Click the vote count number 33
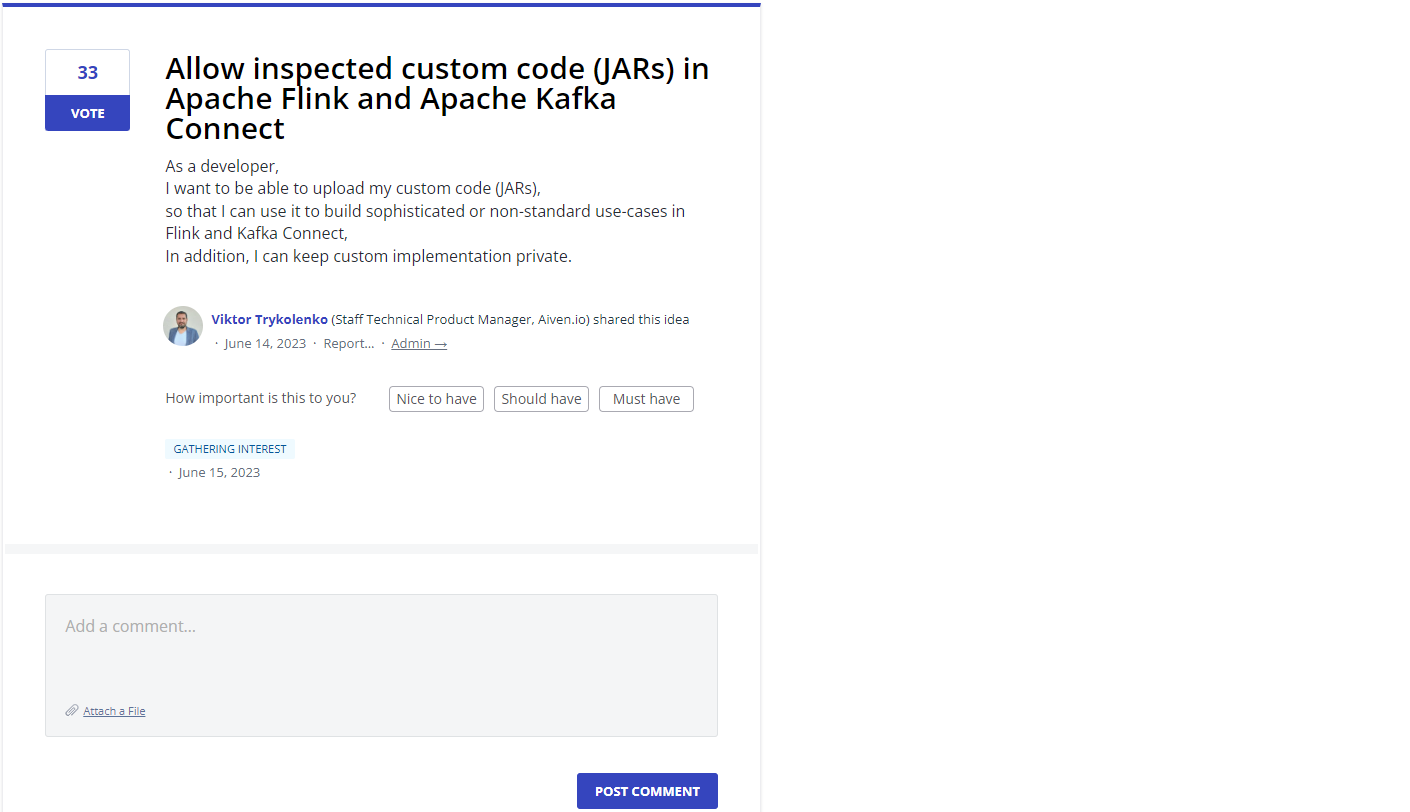Screen dimensions: 1410x812 tap(88, 73)
